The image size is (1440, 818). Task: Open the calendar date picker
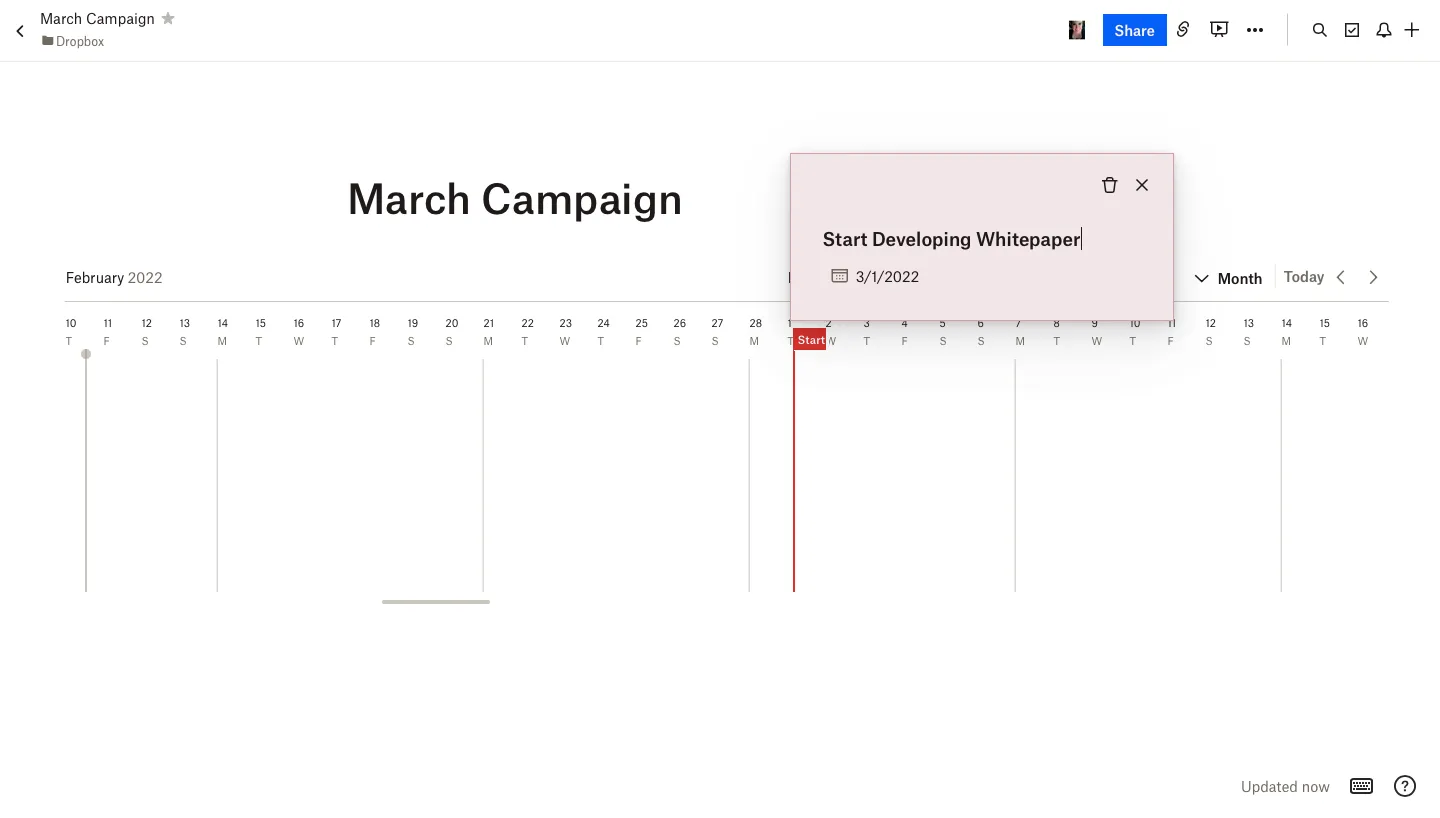click(839, 276)
